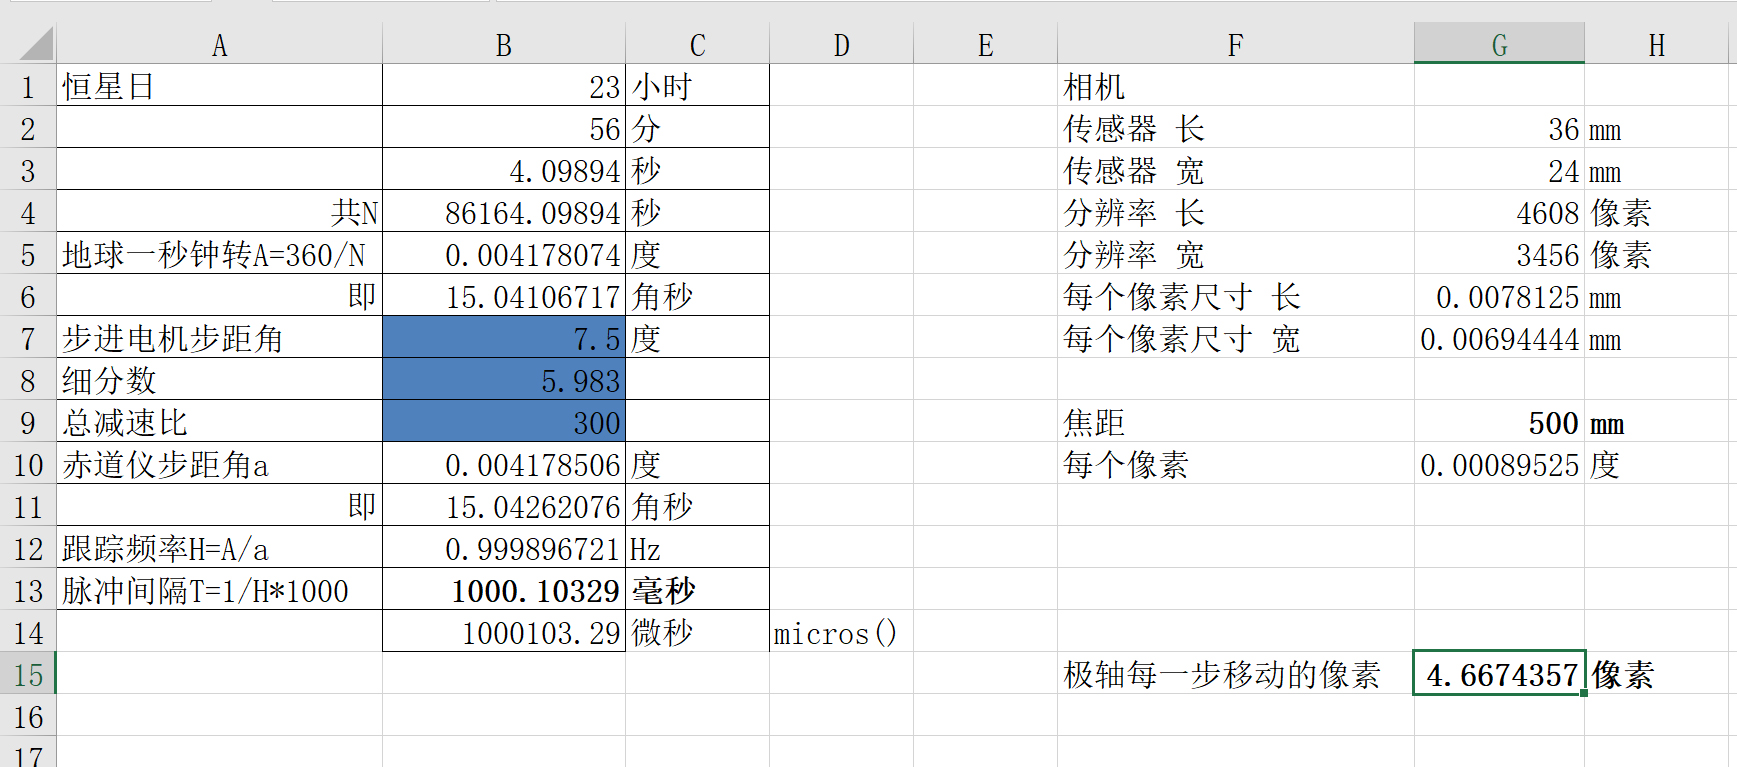Click selected cell 4.6674357
1737x767 pixels.
[1500, 674]
